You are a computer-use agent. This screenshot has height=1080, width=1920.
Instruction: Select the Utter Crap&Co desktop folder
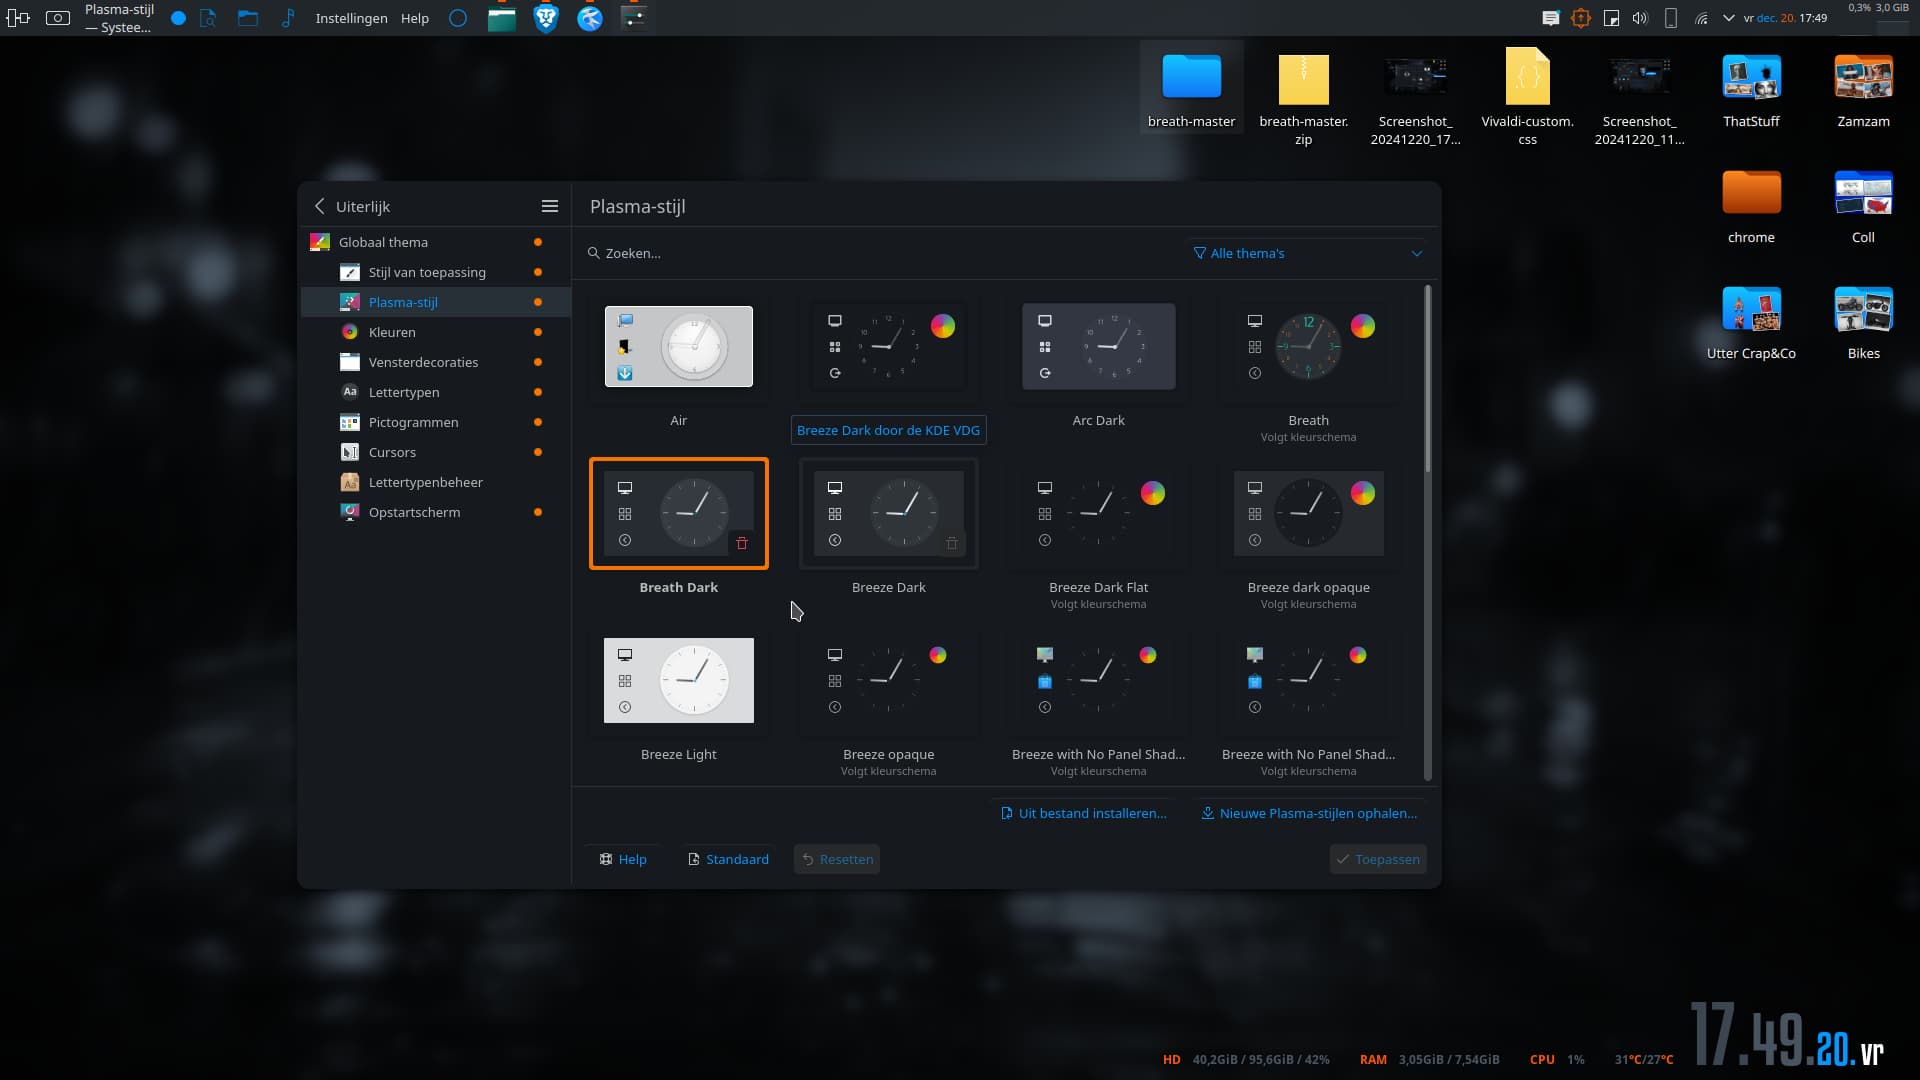(x=1751, y=322)
